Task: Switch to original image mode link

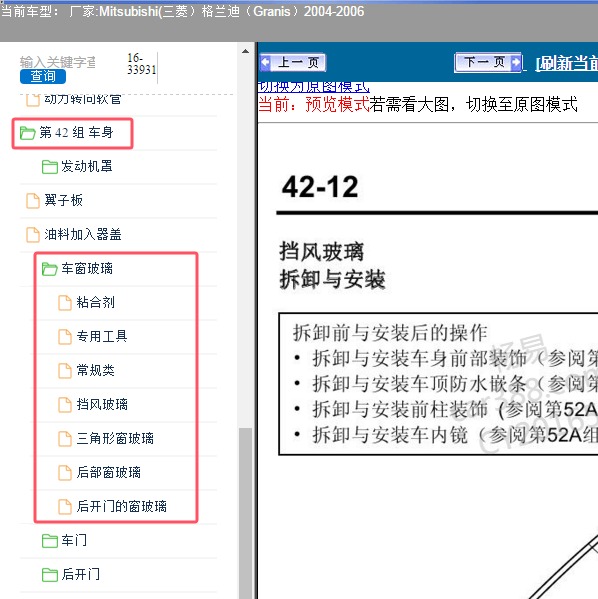Action: tap(314, 87)
